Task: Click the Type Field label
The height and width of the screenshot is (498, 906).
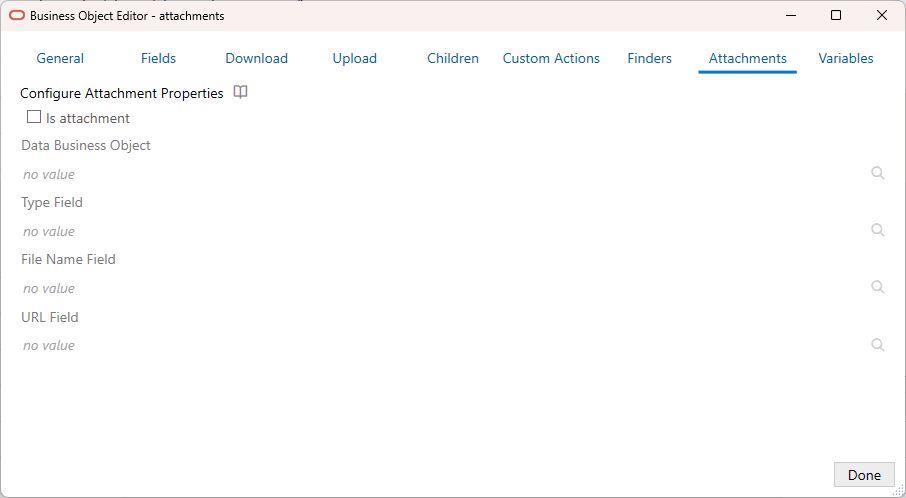Action: point(52,203)
